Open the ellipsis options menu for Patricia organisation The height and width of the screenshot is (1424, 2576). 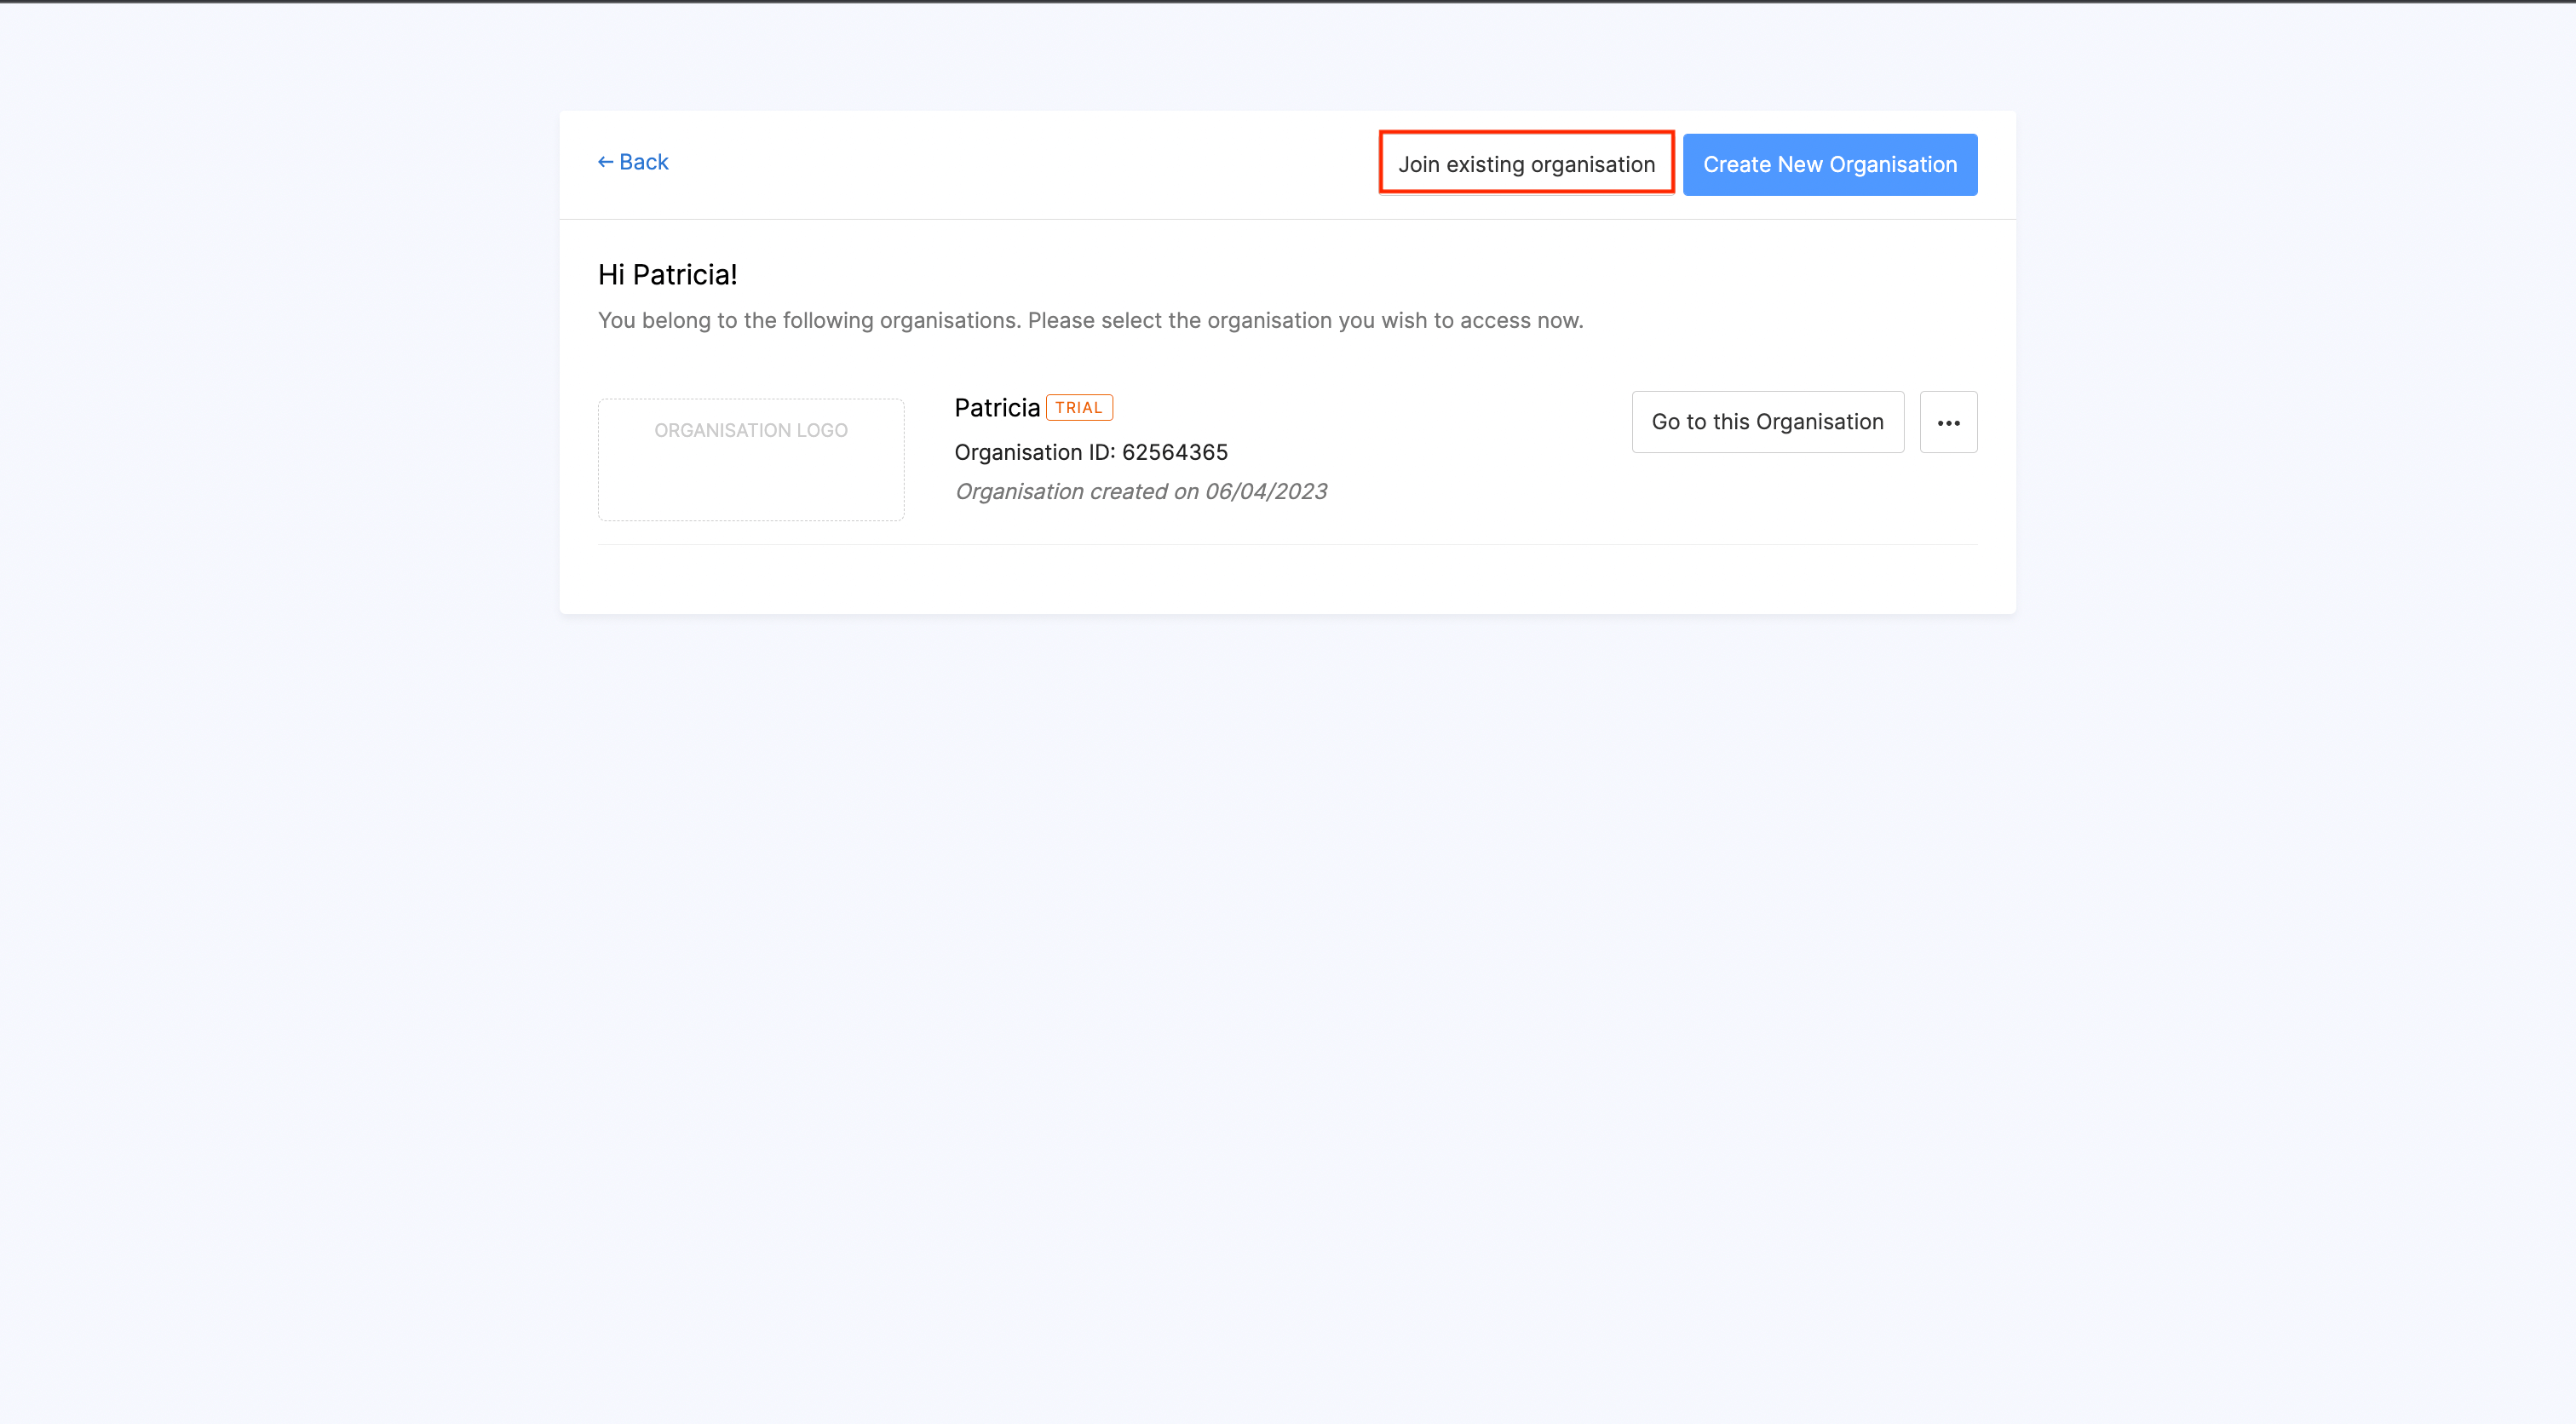tap(1948, 421)
